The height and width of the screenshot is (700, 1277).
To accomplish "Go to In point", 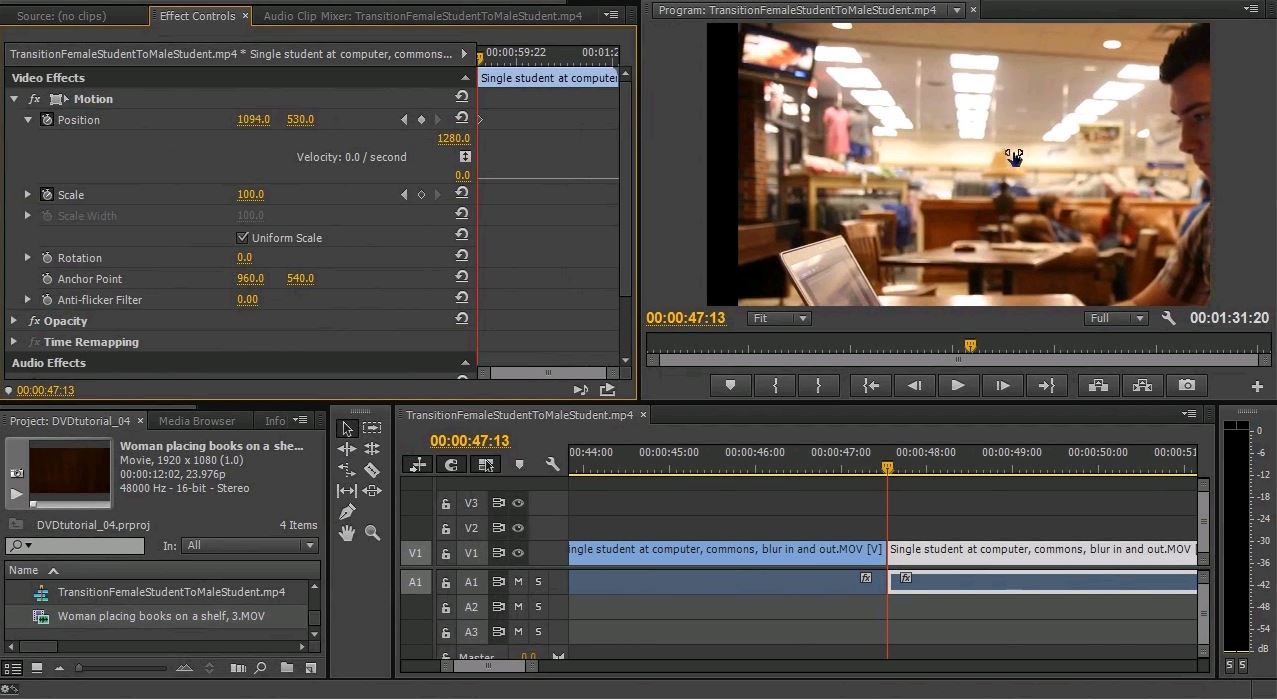I will (871, 385).
